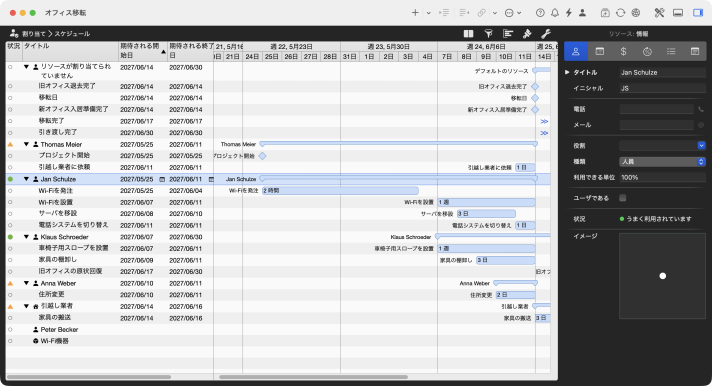The width and height of the screenshot is (712, 386).
Task: Expand the タイトル disclosure triangle in the inspector
Action: [567, 72]
